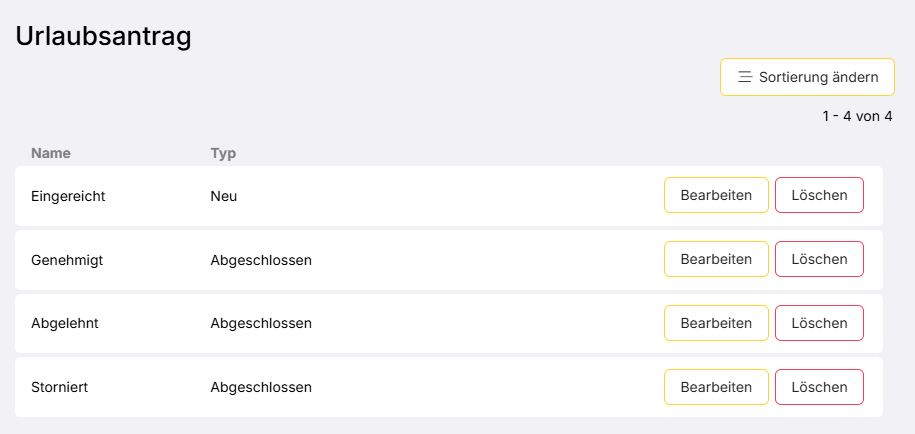Delete the Abgelehnt status entry
Image resolution: width=915 pixels, height=434 pixels.
(x=819, y=323)
